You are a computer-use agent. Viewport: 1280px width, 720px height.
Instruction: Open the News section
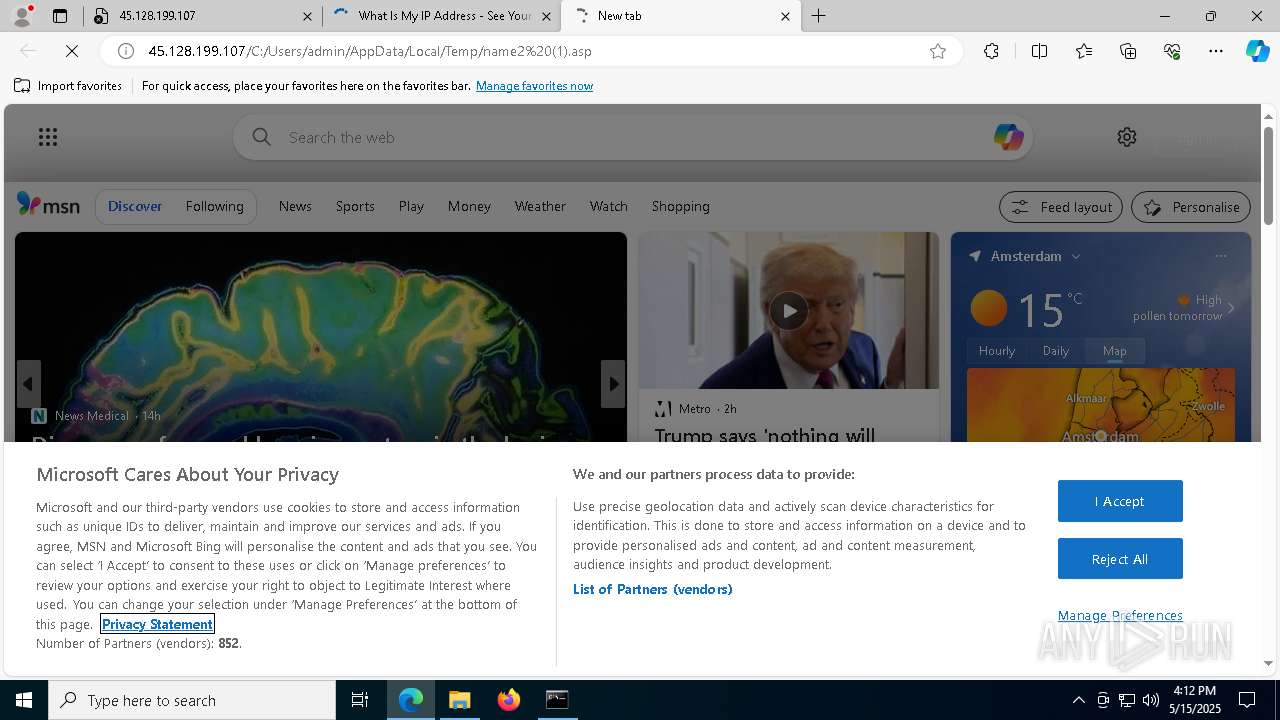(295, 206)
